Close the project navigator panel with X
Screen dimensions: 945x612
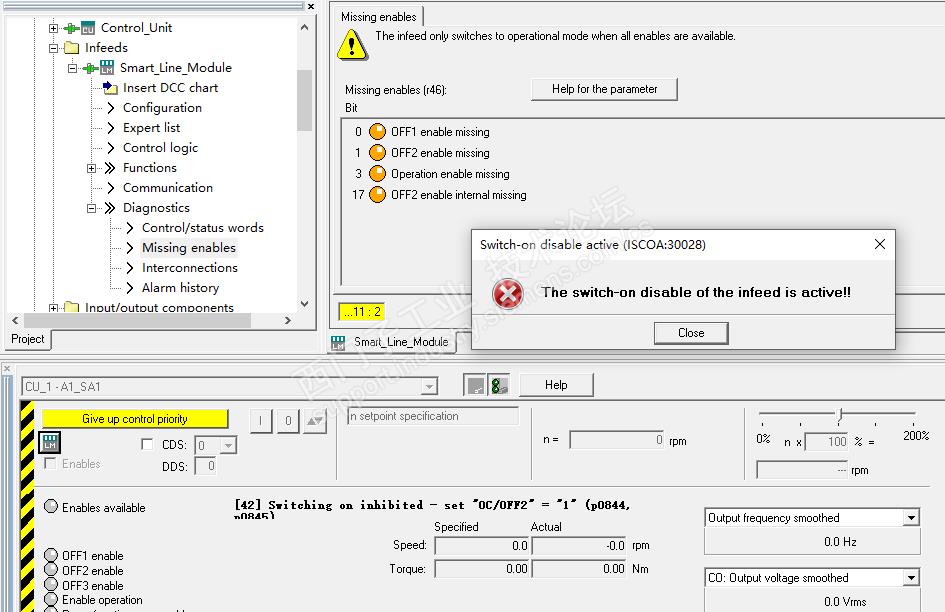pos(310,6)
